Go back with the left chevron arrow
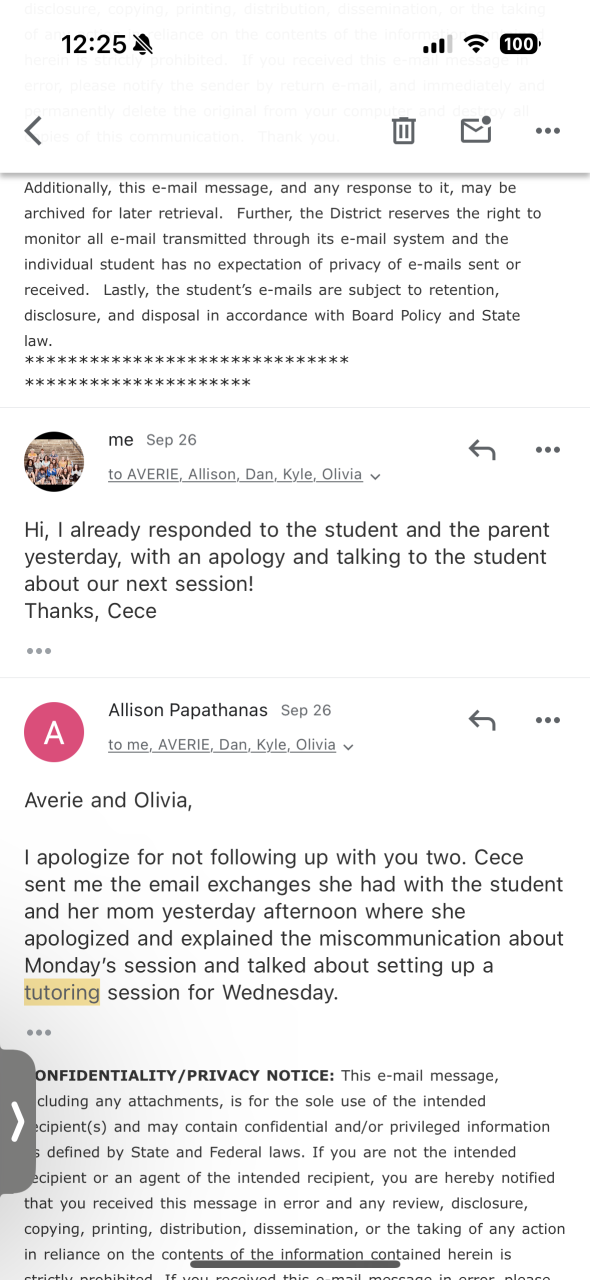Screen dimensions: 590x1280 33,130
